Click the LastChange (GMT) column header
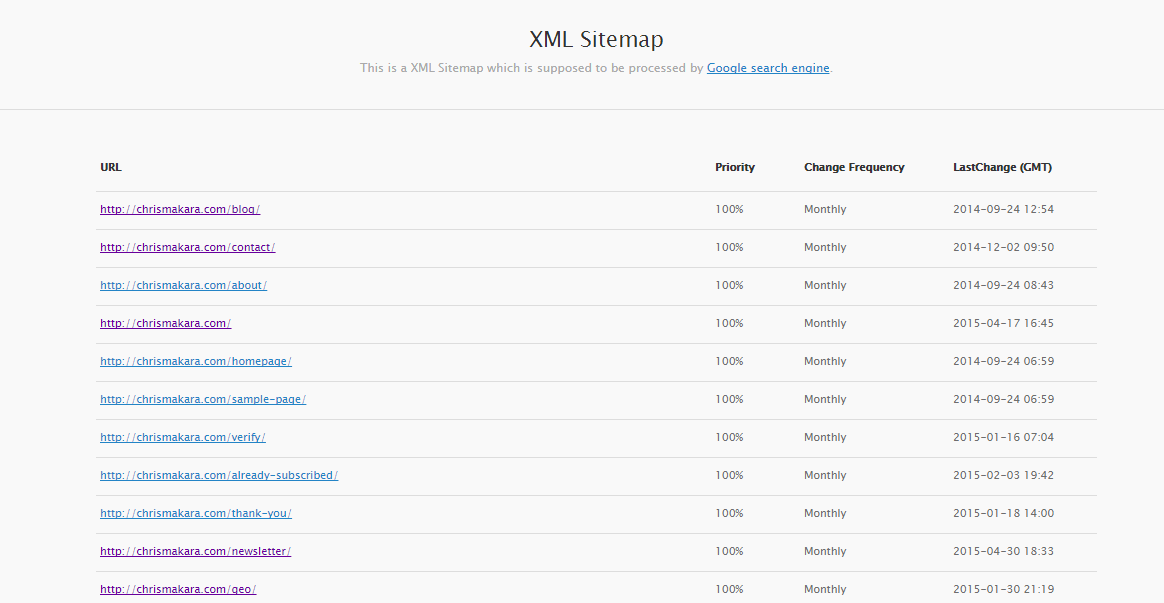The height and width of the screenshot is (603, 1164). point(1002,167)
